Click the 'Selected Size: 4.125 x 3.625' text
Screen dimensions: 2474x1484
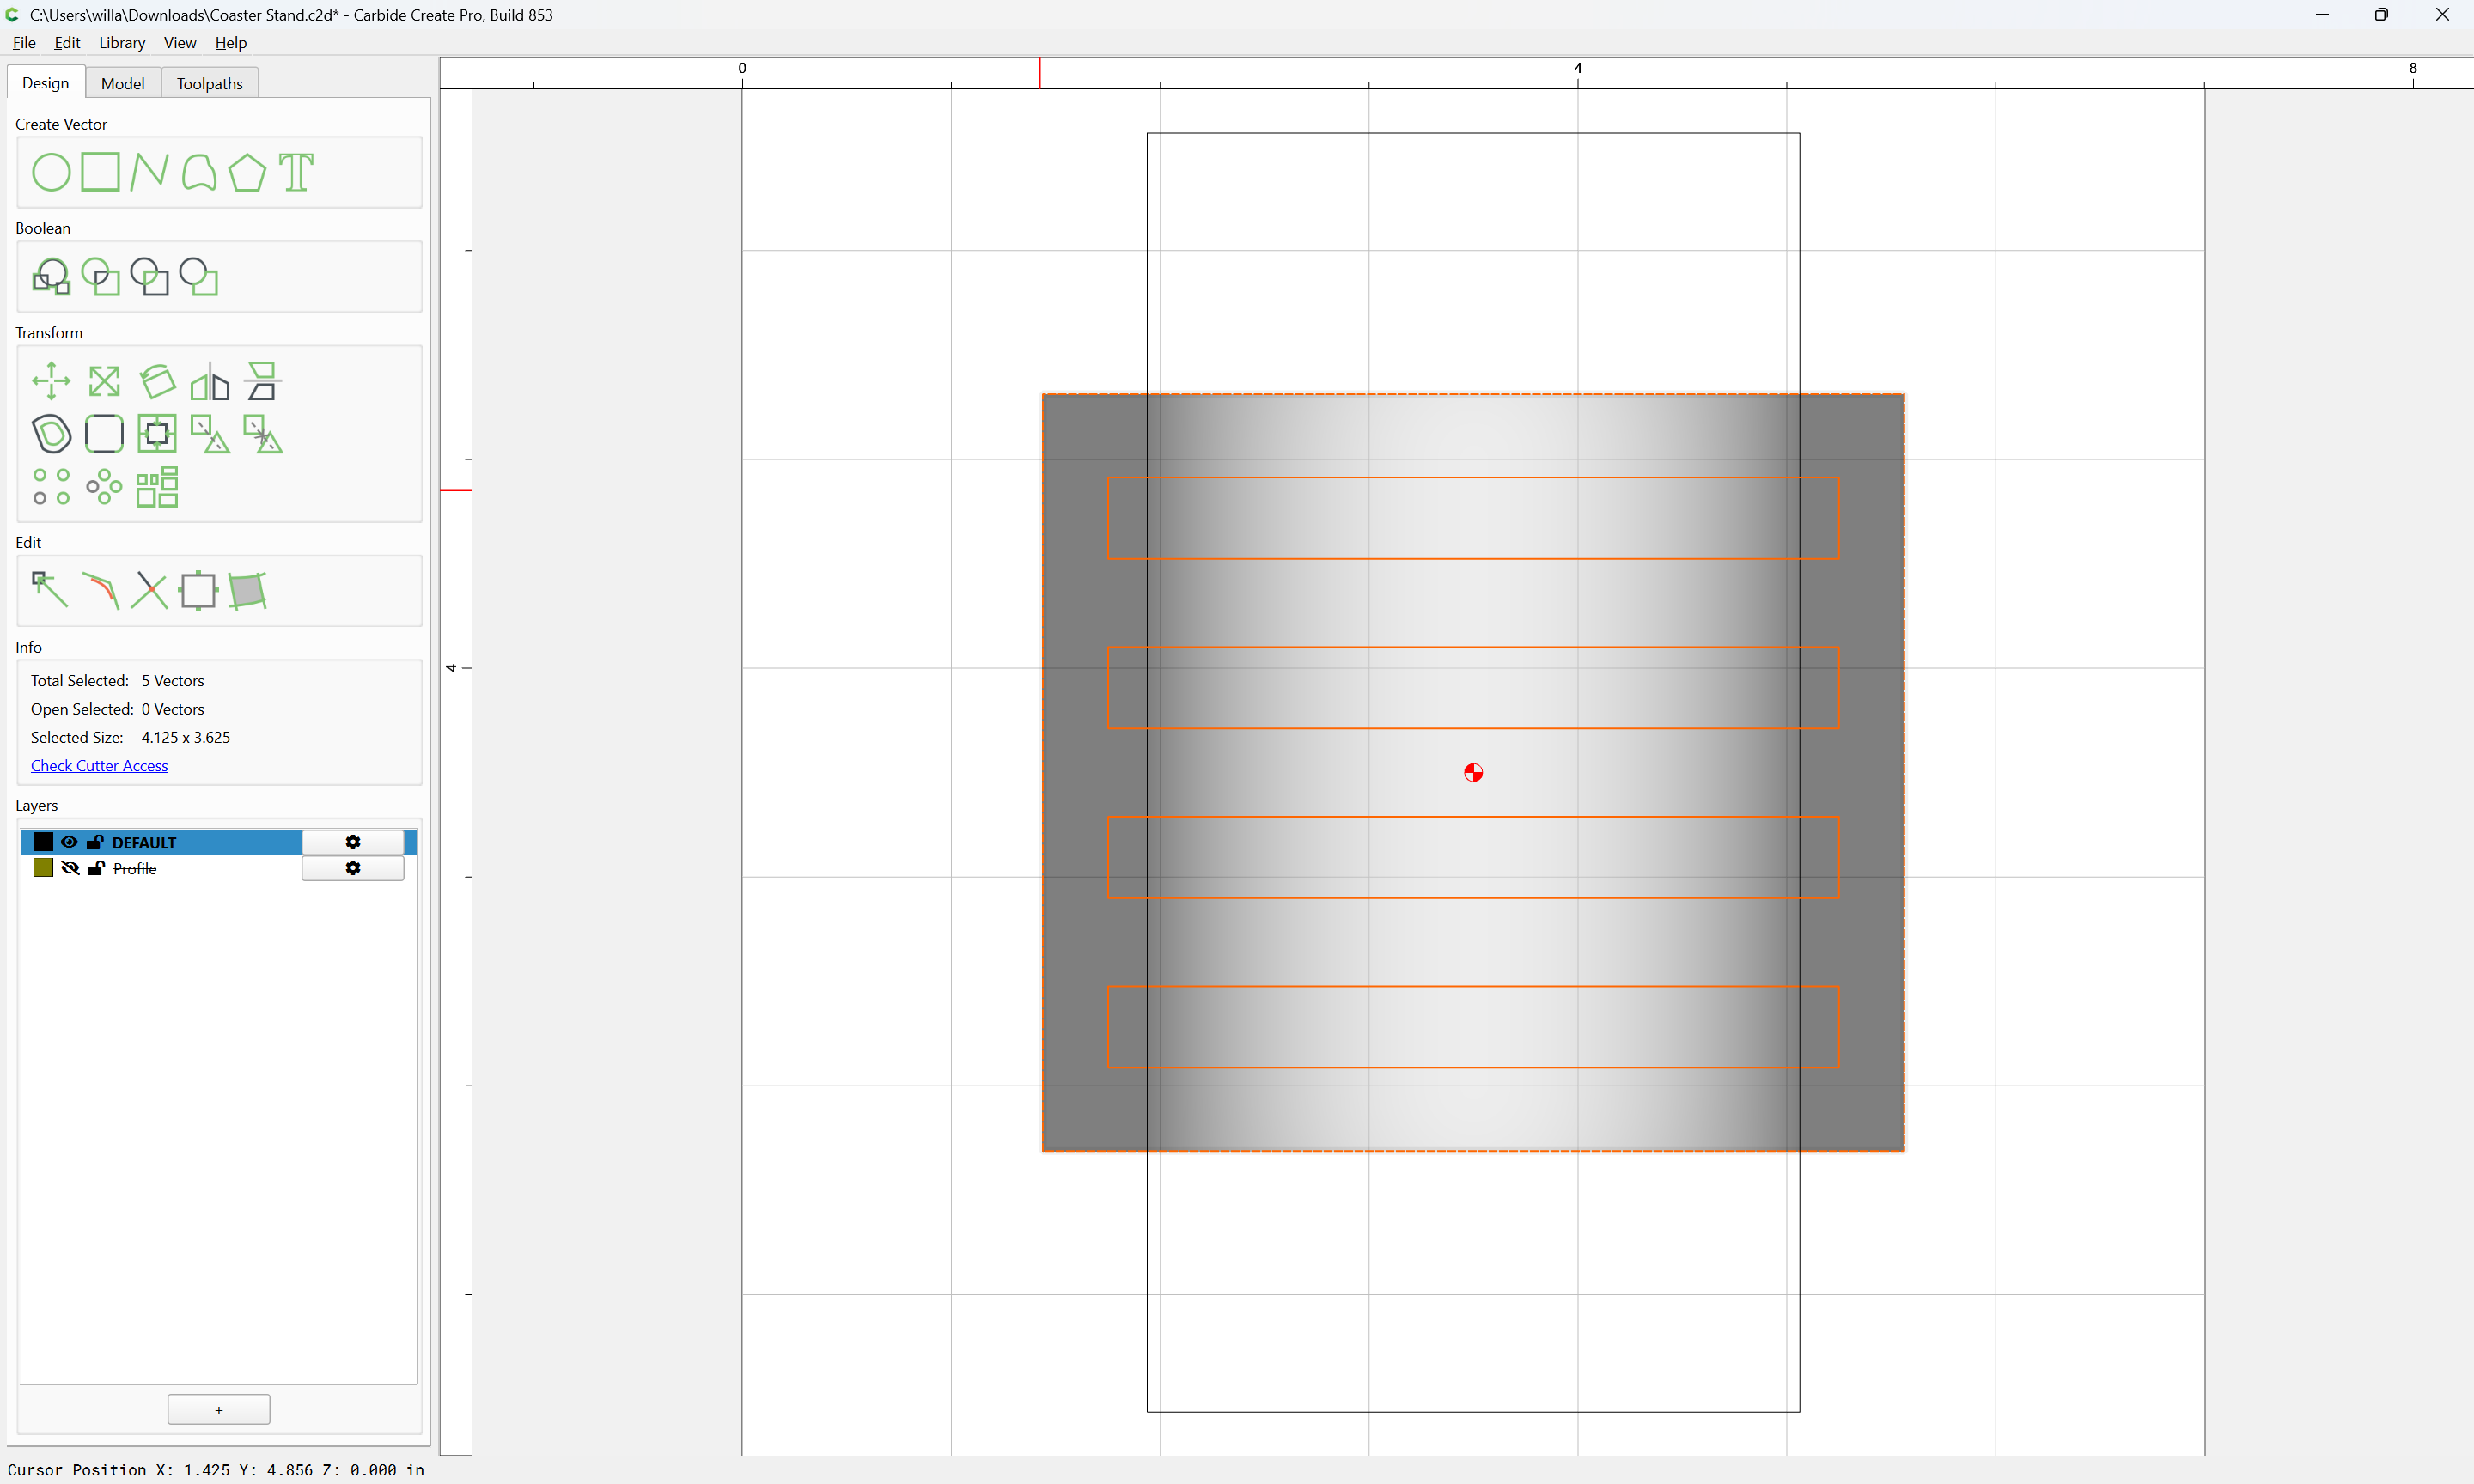pos(130,737)
